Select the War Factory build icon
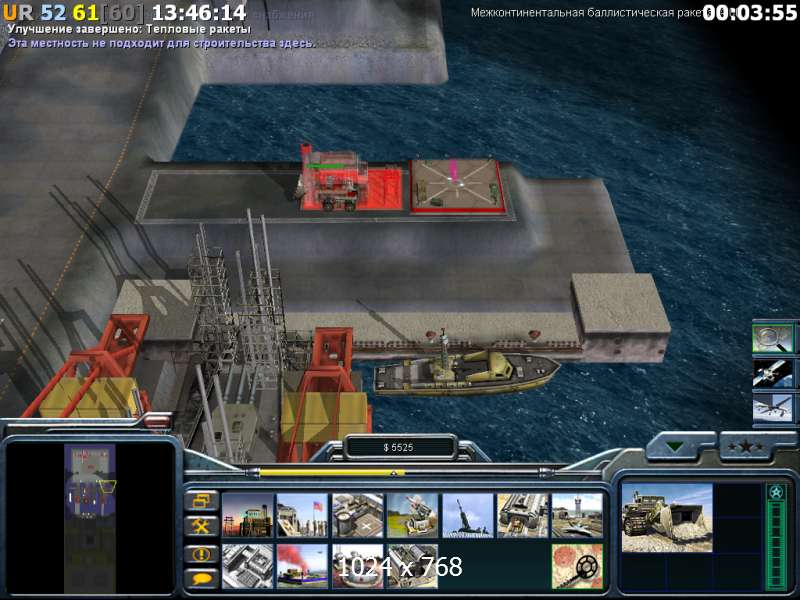Image resolution: width=800 pixels, height=600 pixels. [x=522, y=515]
